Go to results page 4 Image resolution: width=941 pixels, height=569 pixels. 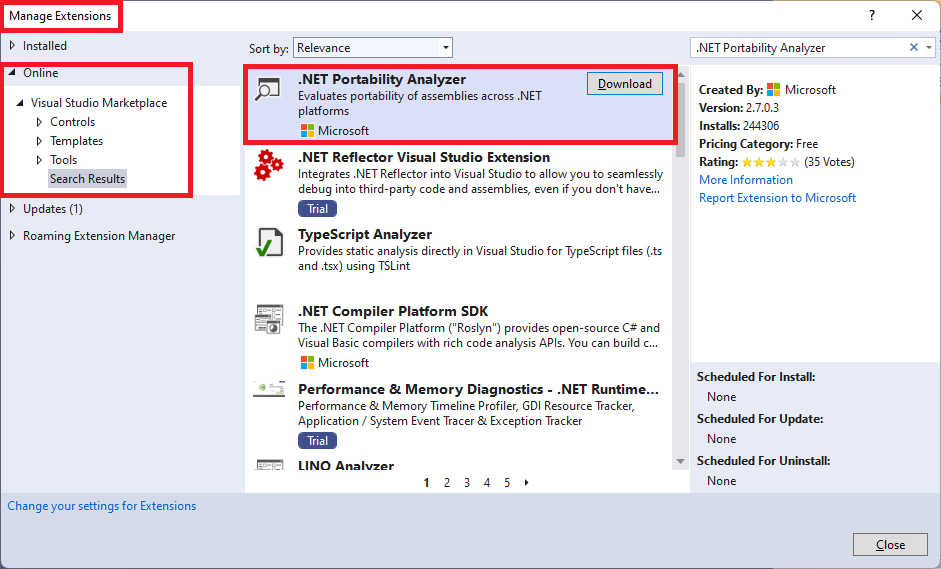487,483
